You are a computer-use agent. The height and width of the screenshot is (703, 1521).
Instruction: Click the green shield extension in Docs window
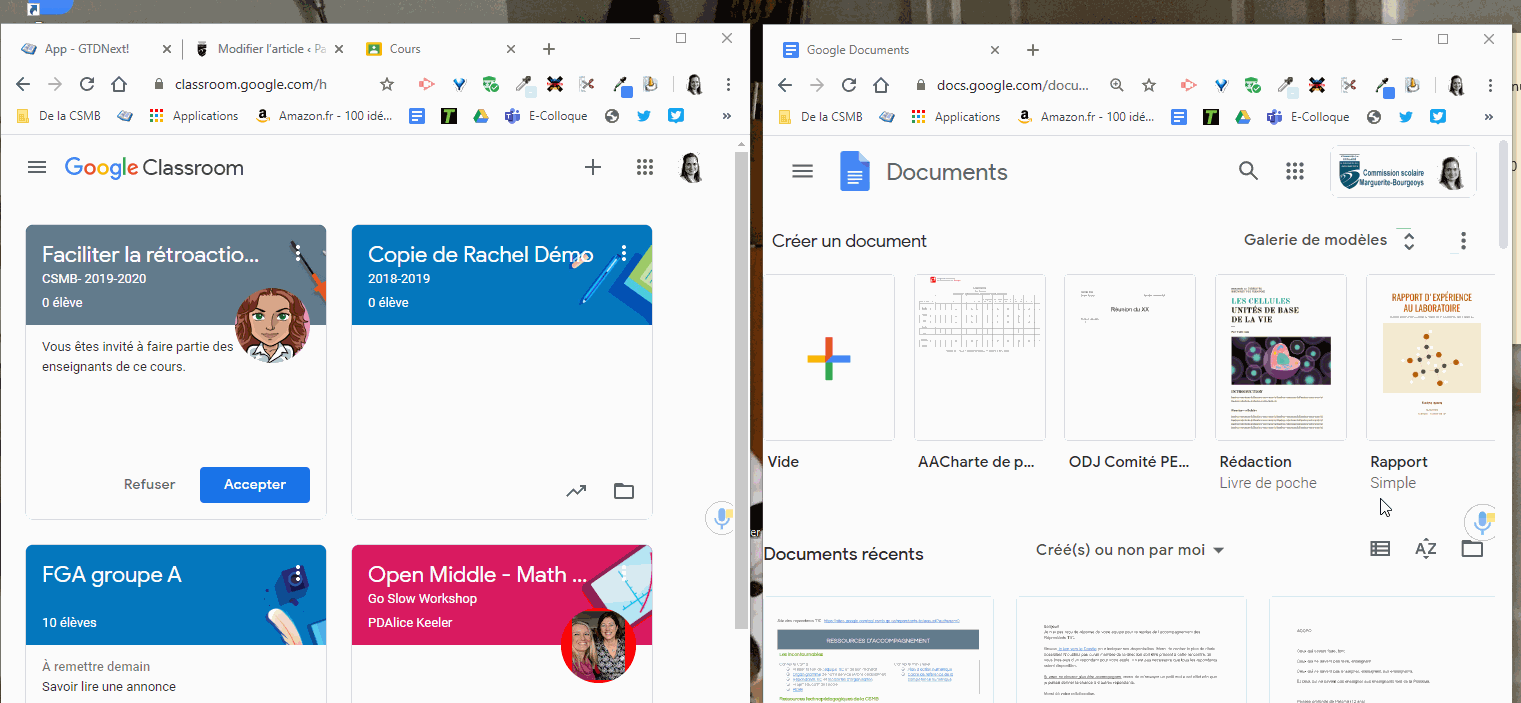click(x=1252, y=85)
